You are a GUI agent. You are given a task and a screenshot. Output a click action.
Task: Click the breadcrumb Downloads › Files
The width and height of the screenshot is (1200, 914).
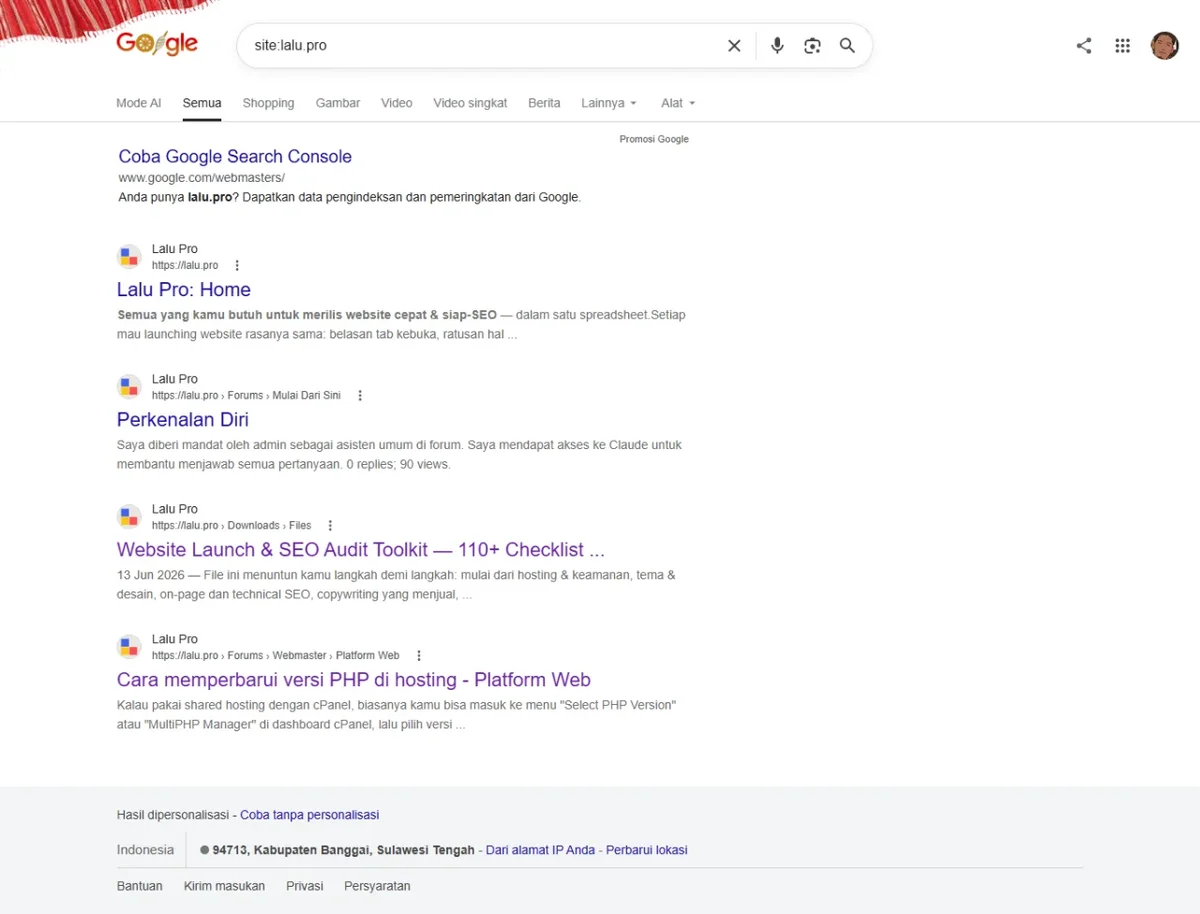coord(269,526)
